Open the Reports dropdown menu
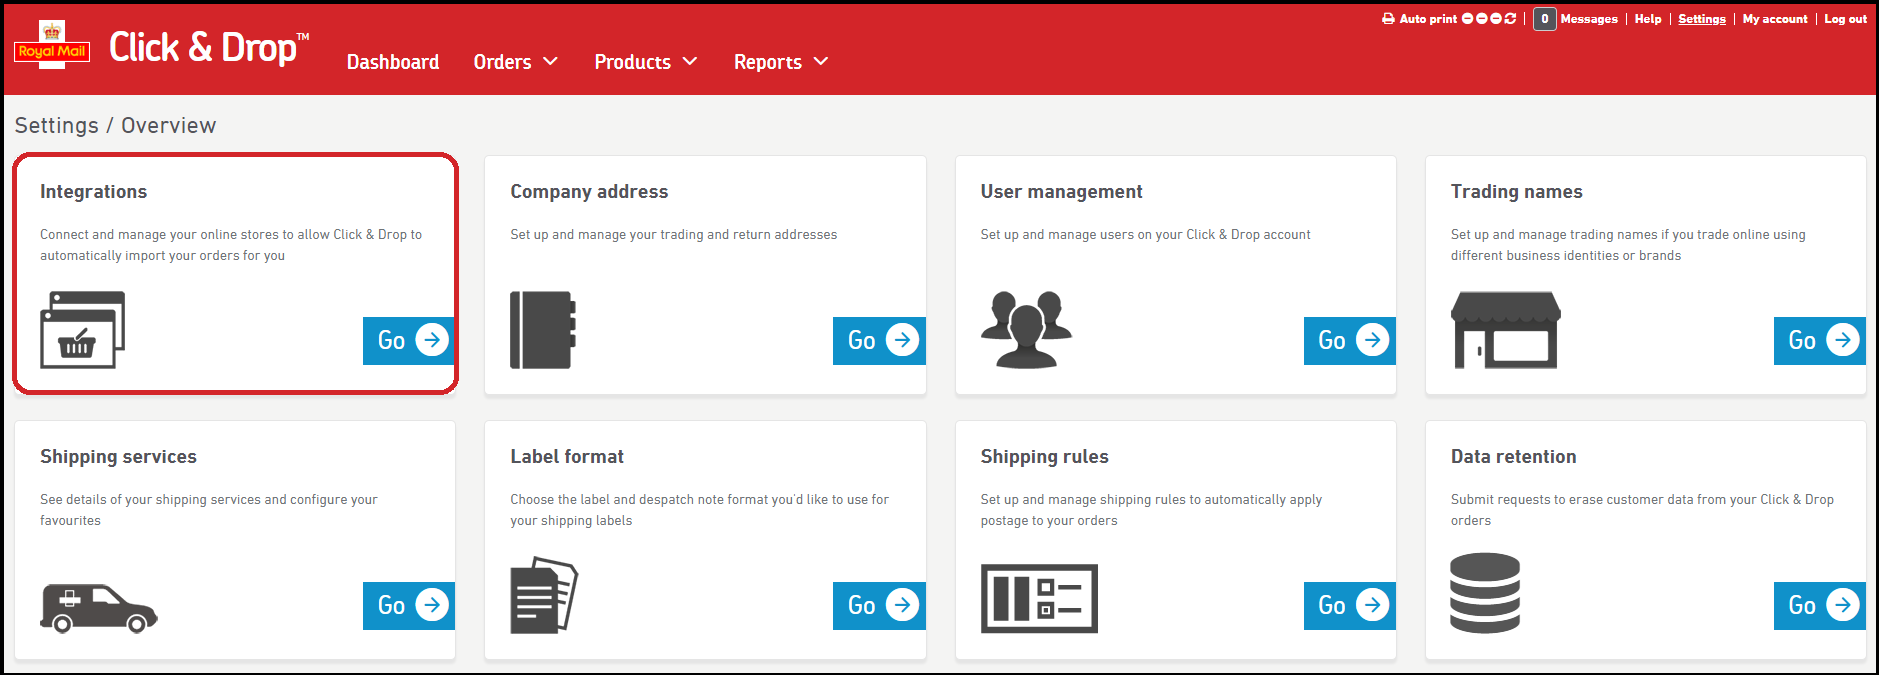 [780, 62]
